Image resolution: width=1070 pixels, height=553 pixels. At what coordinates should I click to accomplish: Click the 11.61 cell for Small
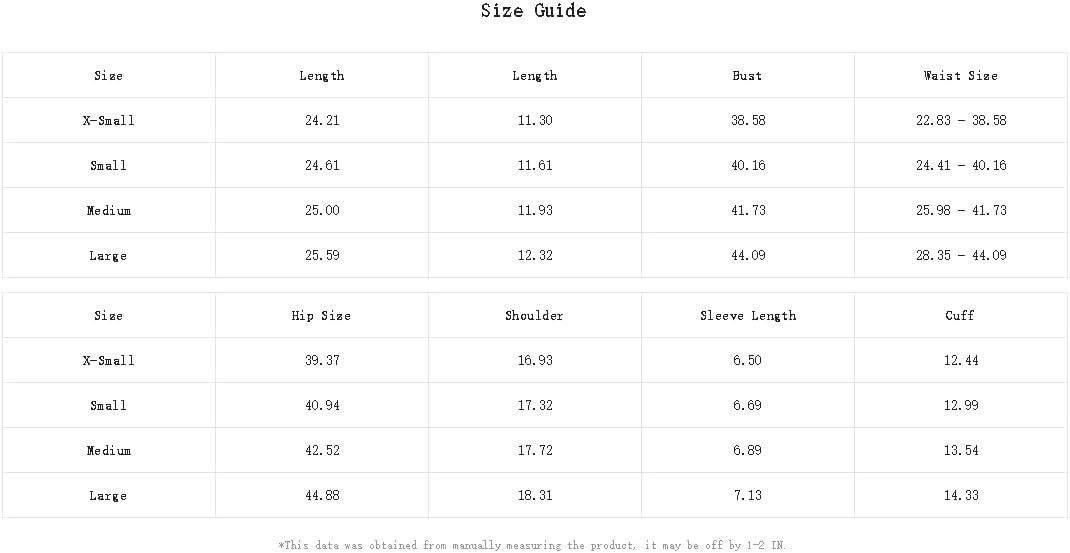pos(535,166)
